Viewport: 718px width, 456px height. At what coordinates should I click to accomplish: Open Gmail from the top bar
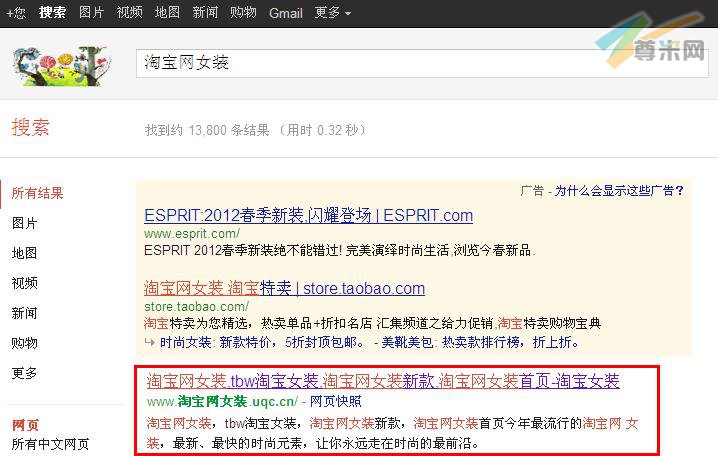coord(286,13)
